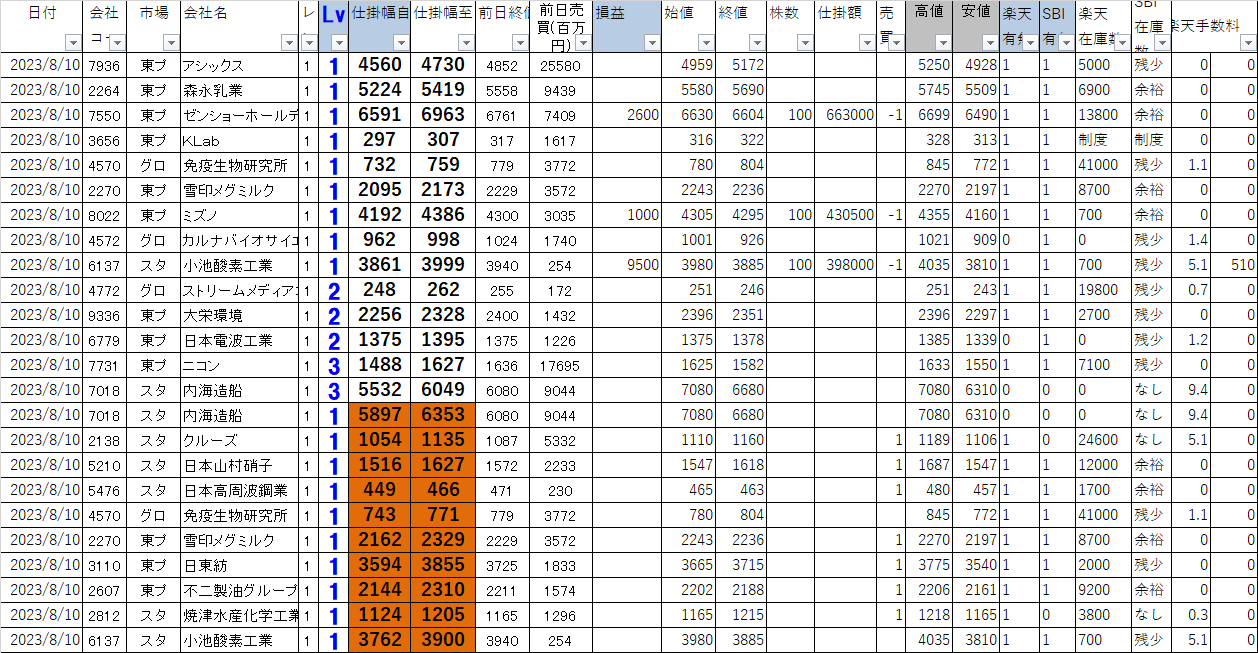1258x653 pixels.
Task: Open the 損益 column filter dropdown
Action: point(652,43)
